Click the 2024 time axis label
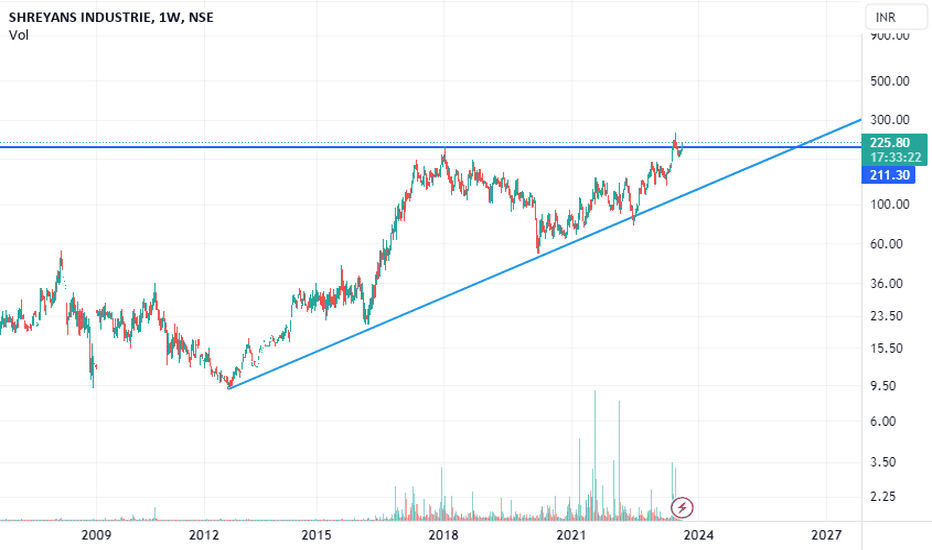Image resolution: width=932 pixels, height=550 pixels. point(698,535)
